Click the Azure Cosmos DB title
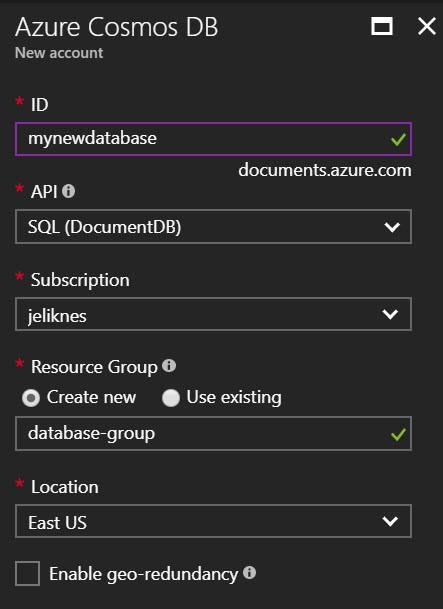 (x=117, y=27)
